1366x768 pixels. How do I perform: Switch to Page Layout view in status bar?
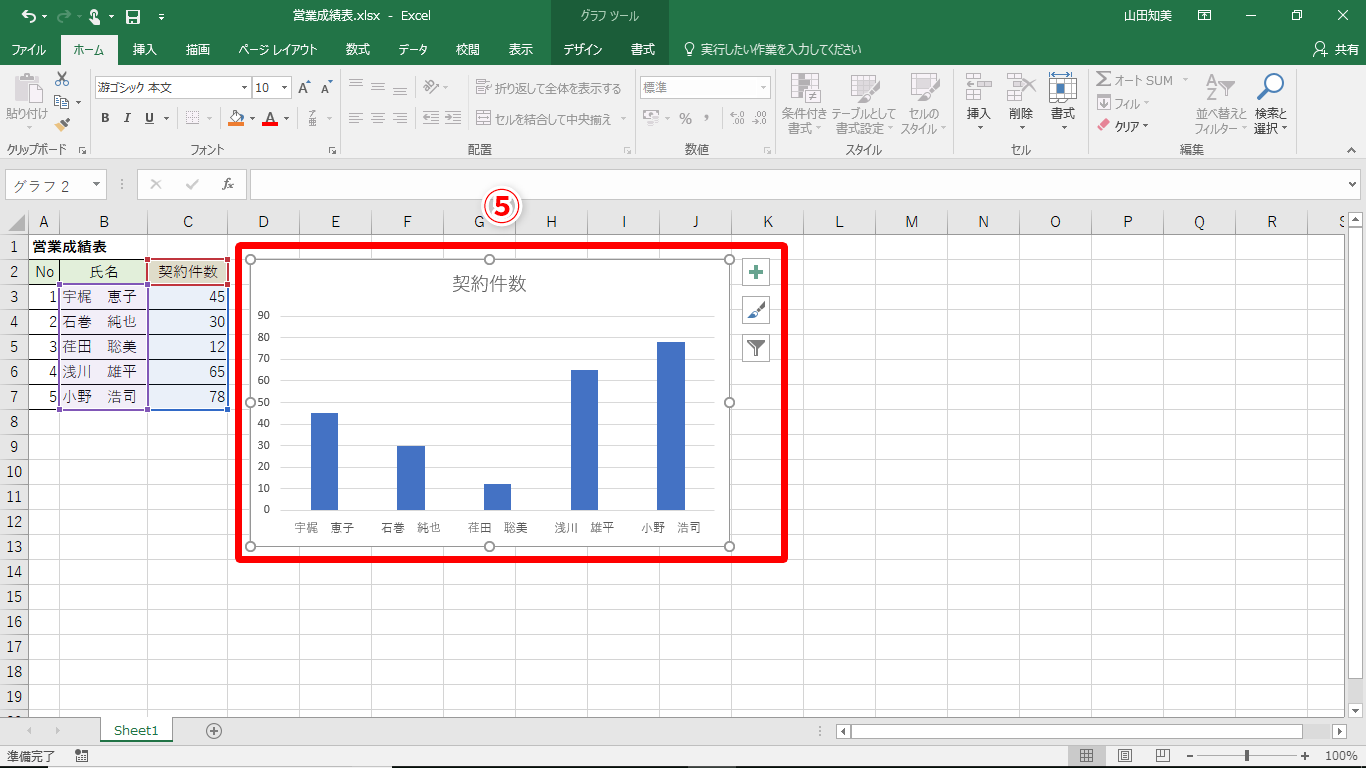[x=1125, y=756]
